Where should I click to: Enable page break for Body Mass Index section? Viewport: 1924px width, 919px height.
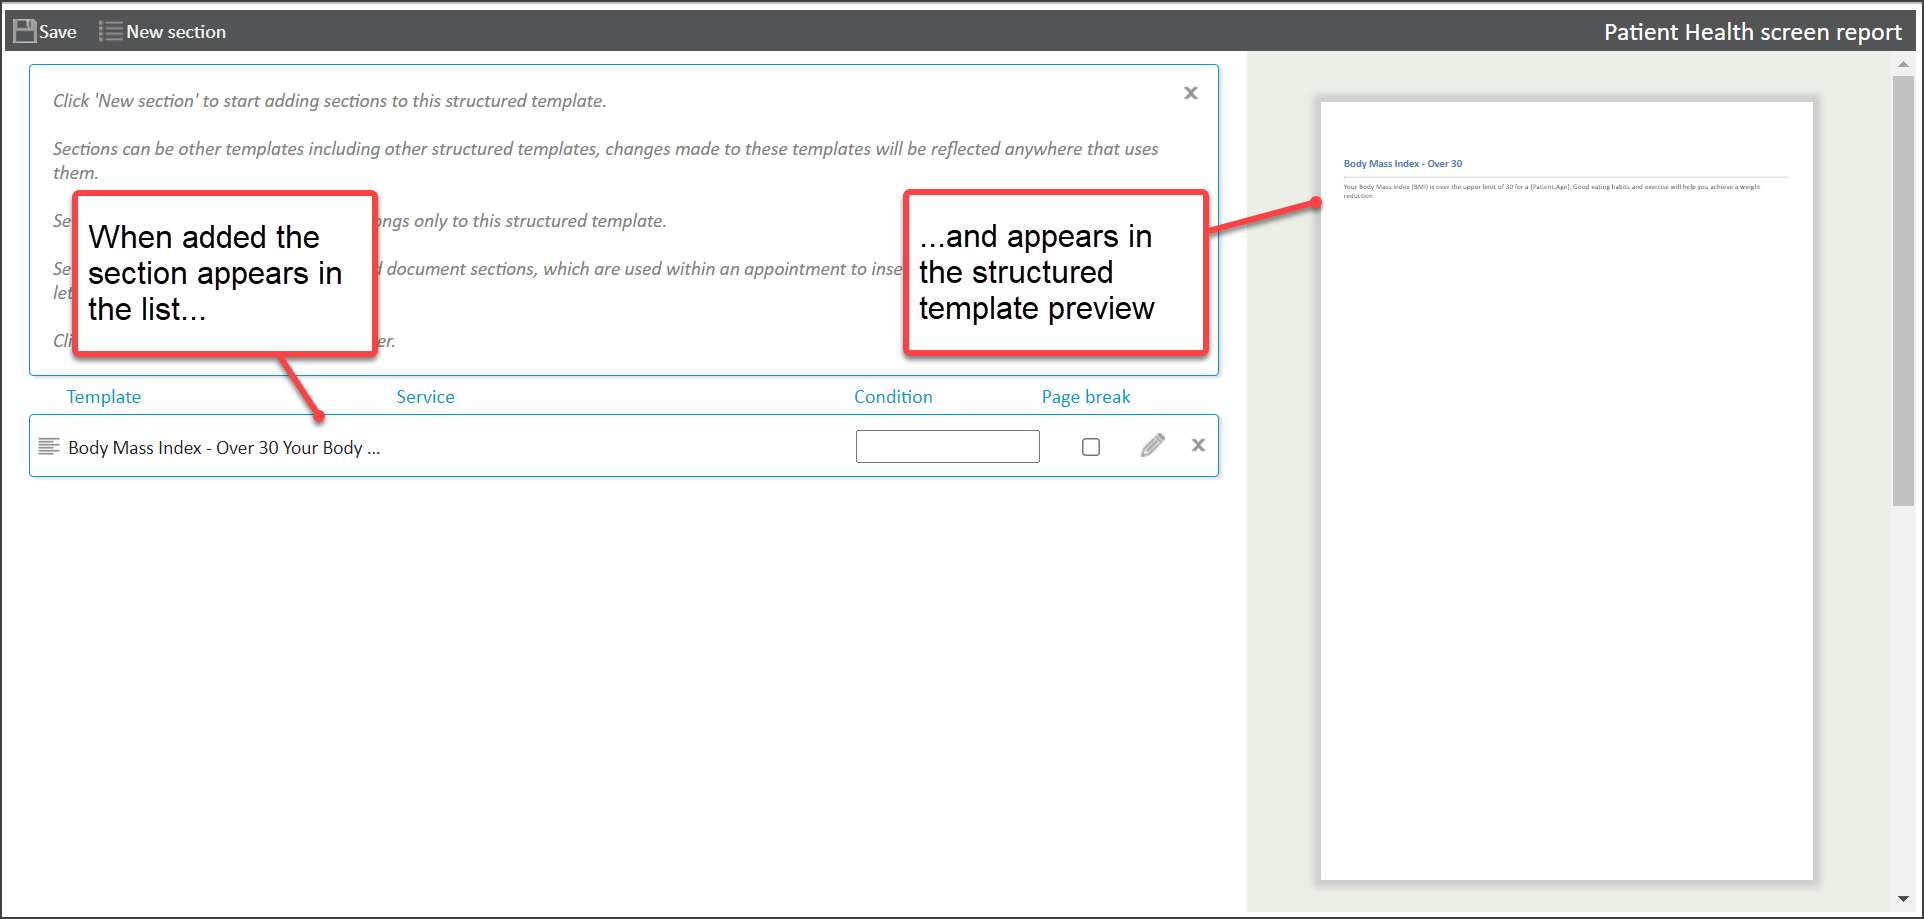pyautogui.click(x=1091, y=447)
